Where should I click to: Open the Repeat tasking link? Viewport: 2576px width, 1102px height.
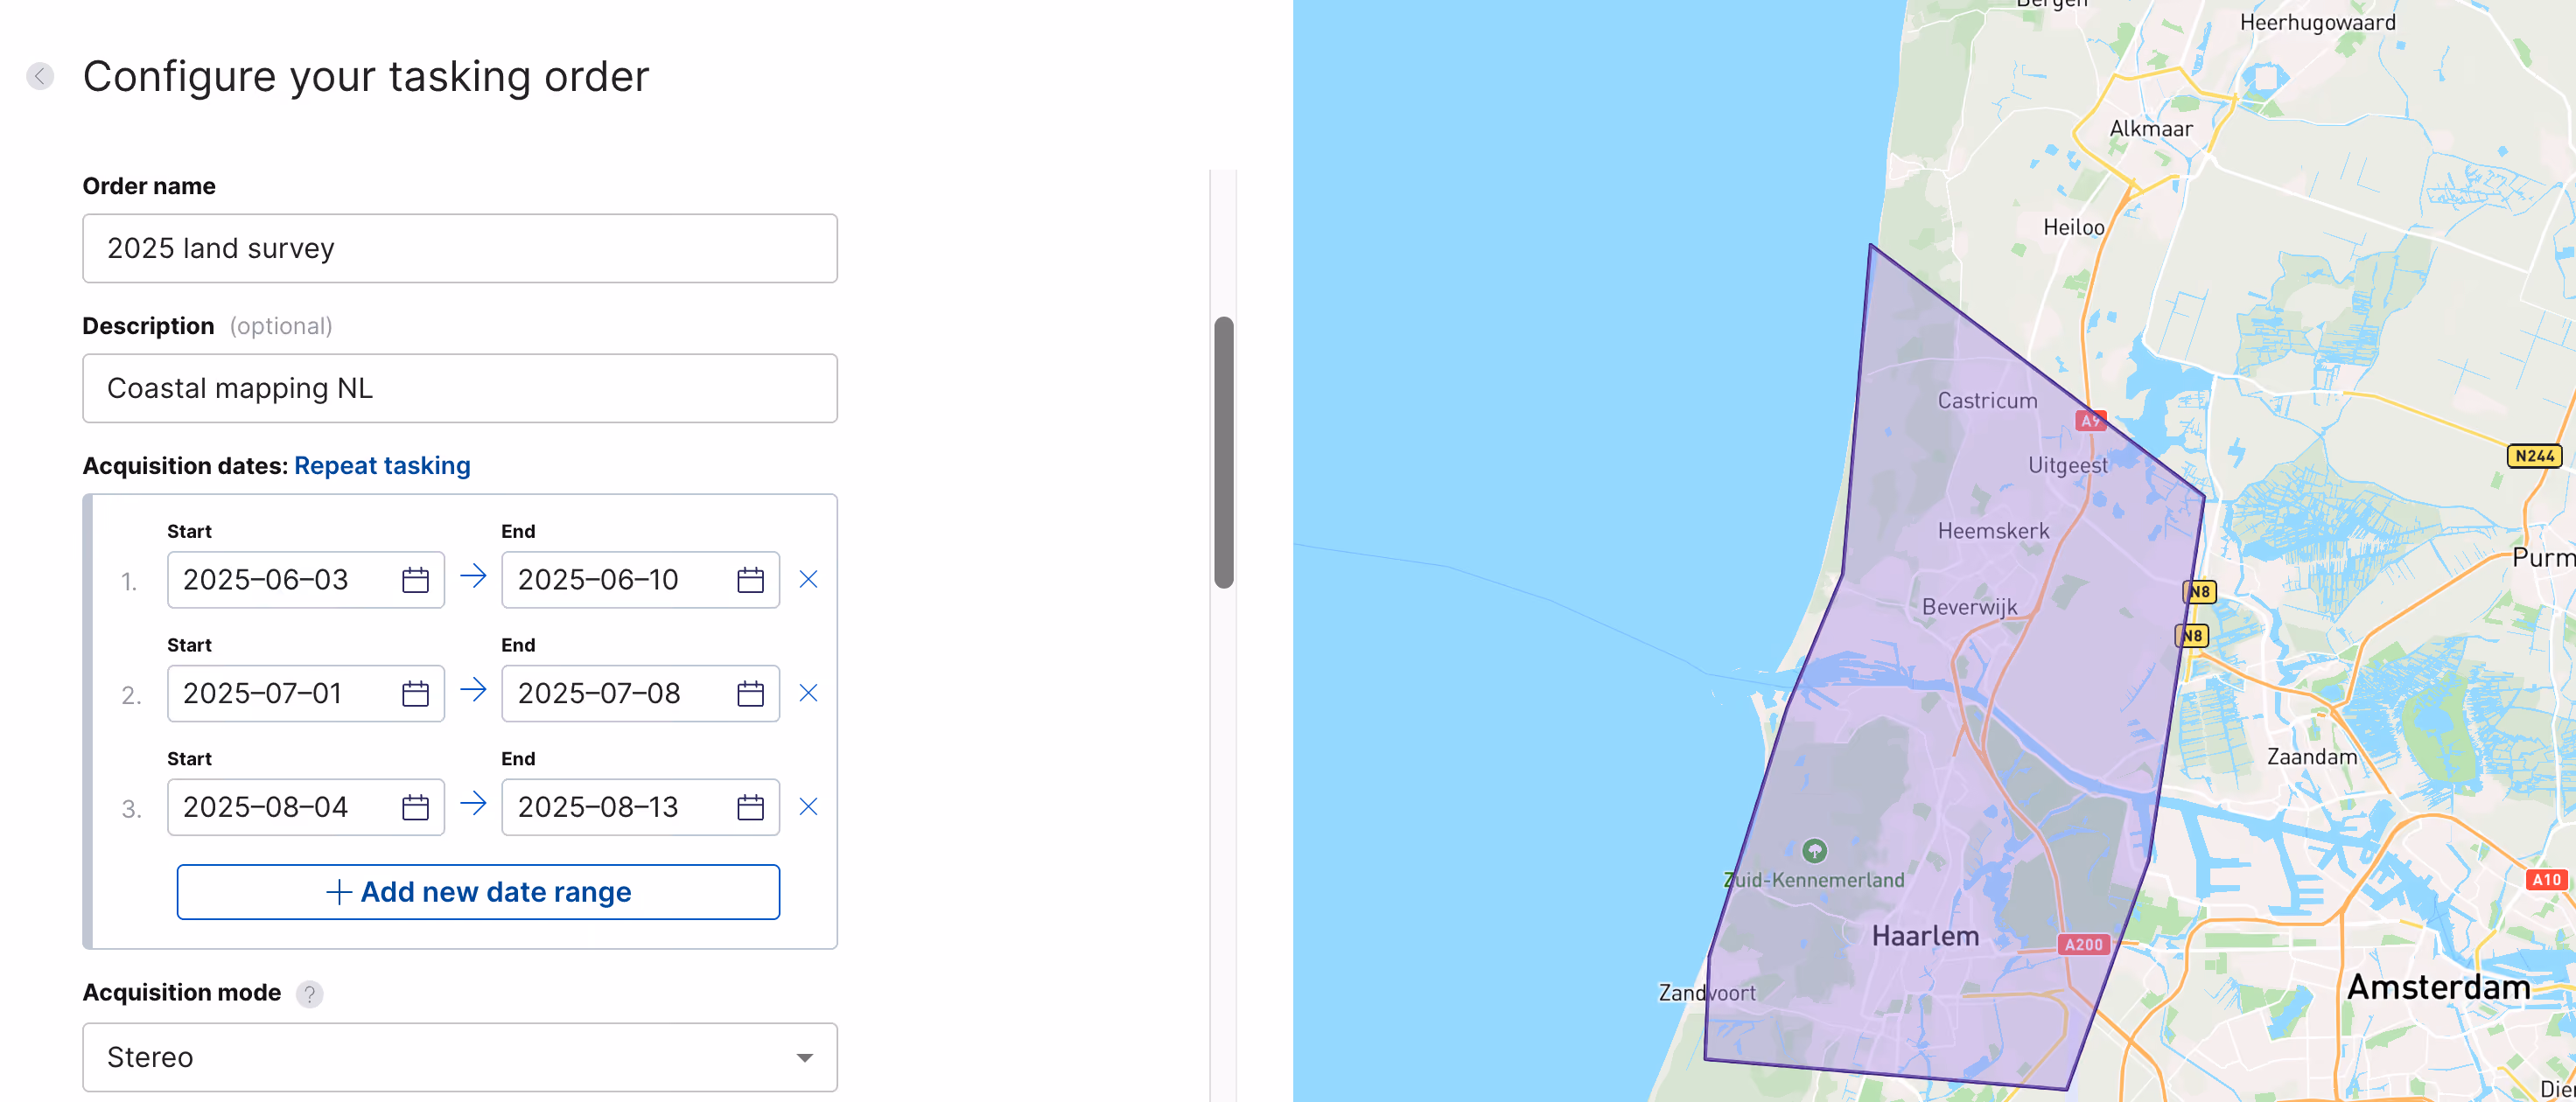[x=382, y=466]
